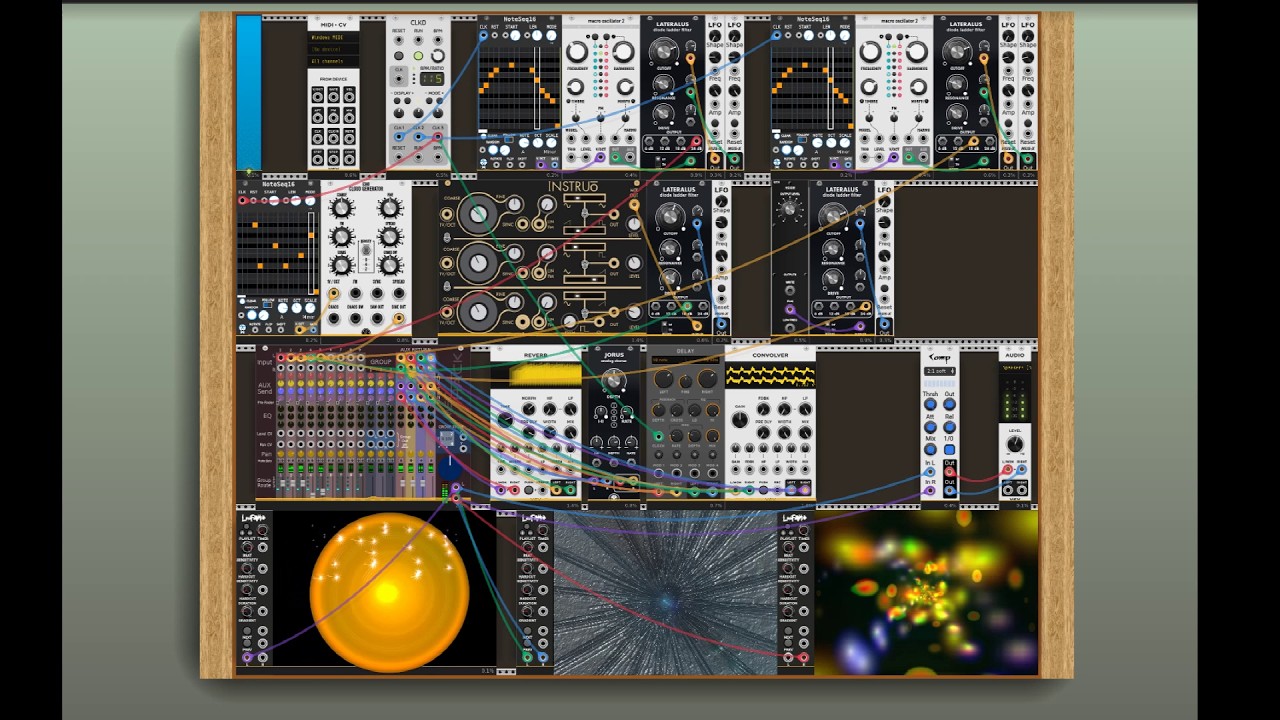This screenshot has width=1280, height=720.
Task: Click the first NoteSeq16 RST input jack
Action: coord(494,35)
